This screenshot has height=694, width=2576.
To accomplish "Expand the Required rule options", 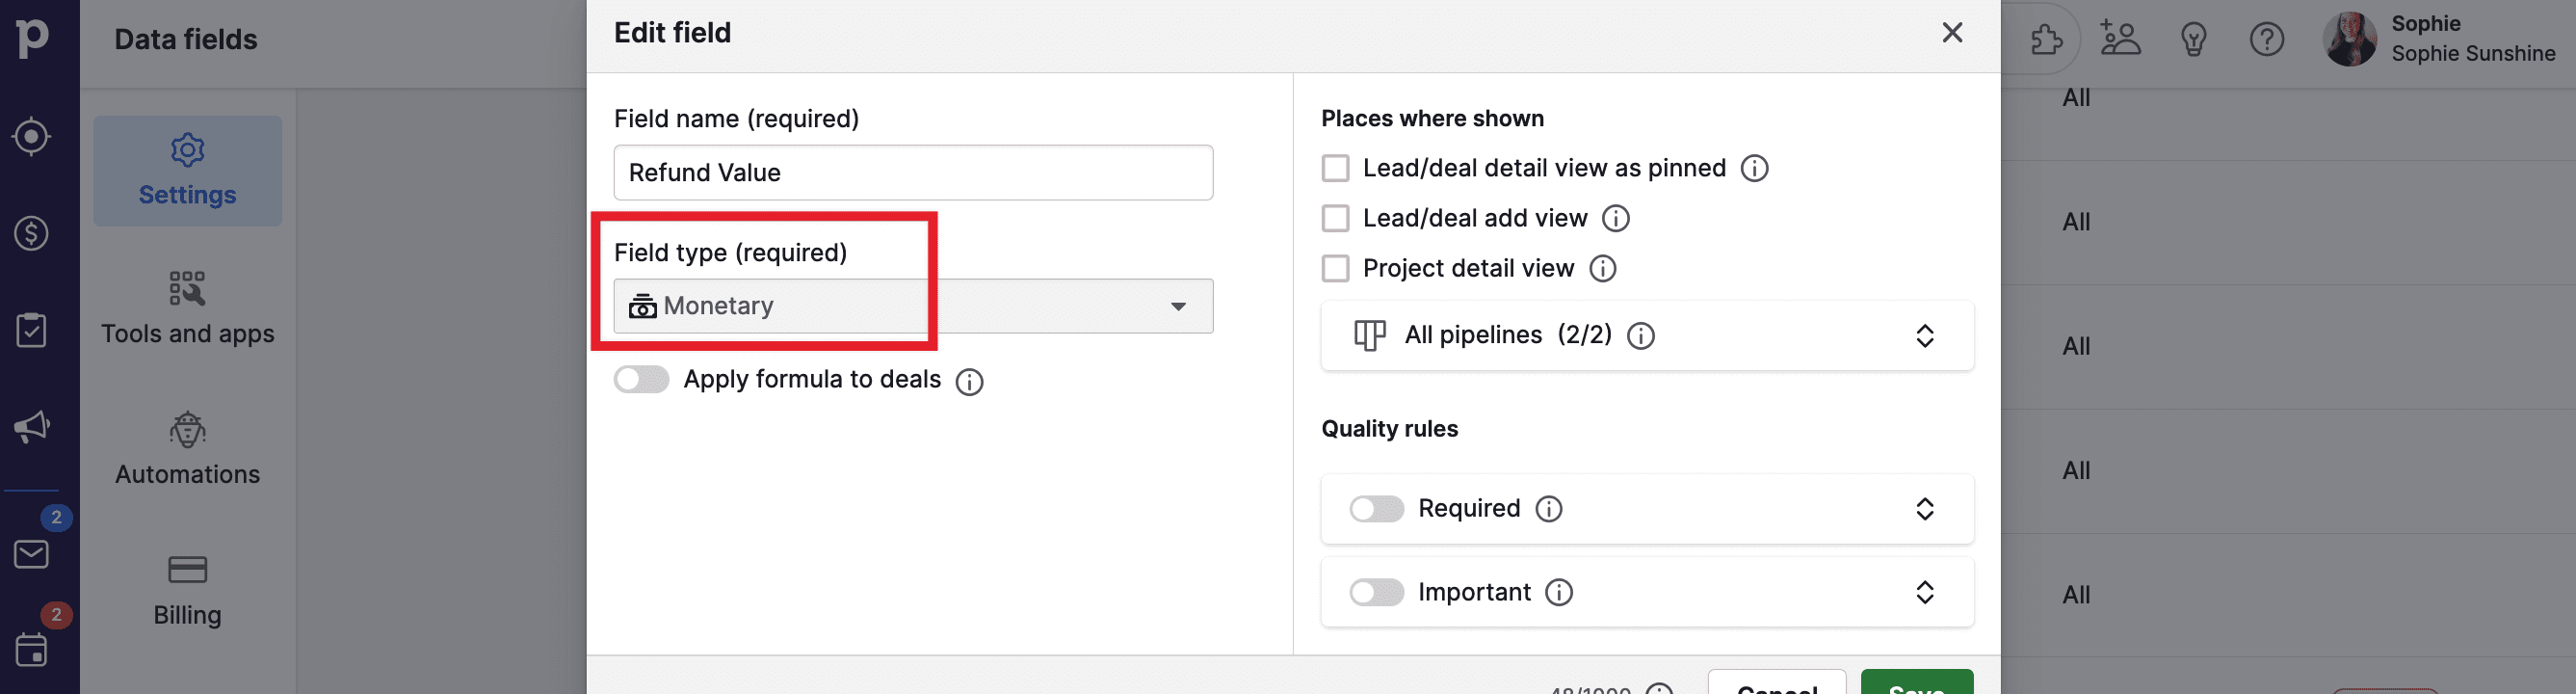I will 1924,509.
